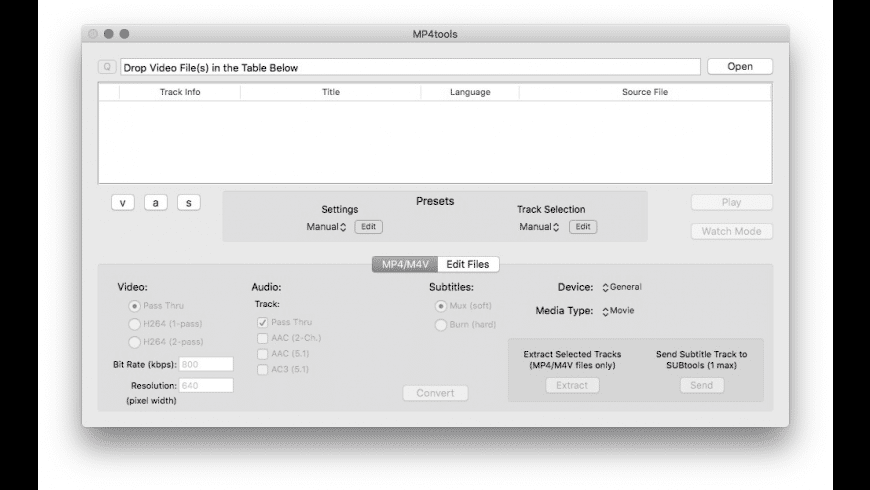Click the Convert button
This screenshot has width=870, height=490.
[x=435, y=393]
